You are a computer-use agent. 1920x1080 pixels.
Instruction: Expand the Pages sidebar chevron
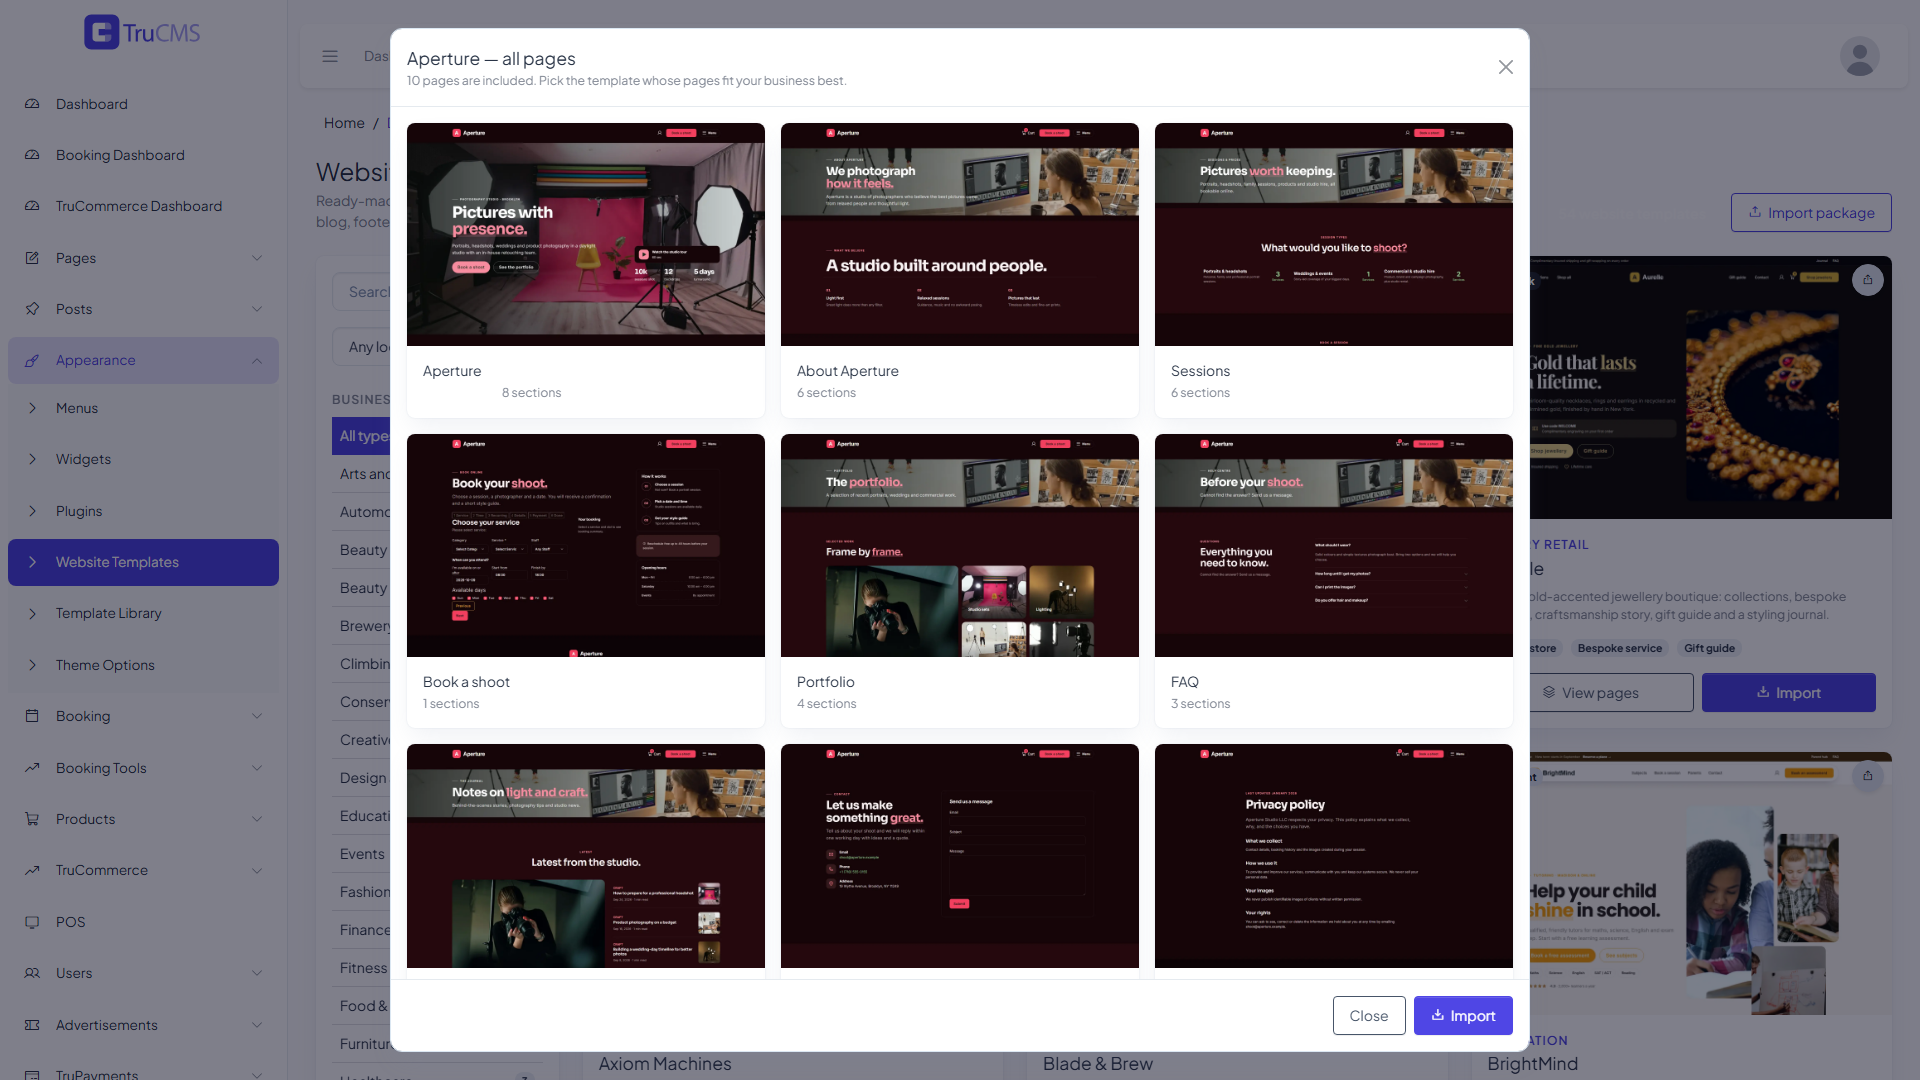257,258
